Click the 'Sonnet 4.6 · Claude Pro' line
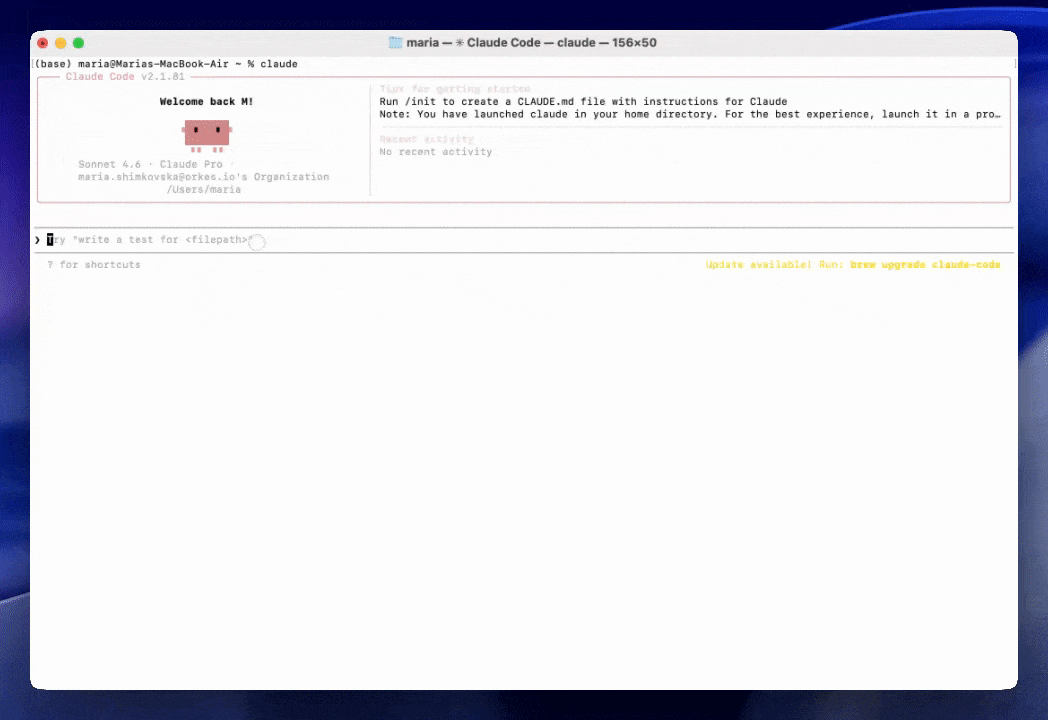The image size is (1048, 720). 150,164
